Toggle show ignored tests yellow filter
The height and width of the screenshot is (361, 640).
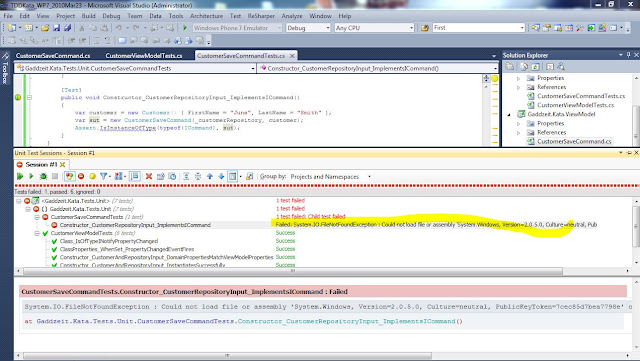click(92, 176)
